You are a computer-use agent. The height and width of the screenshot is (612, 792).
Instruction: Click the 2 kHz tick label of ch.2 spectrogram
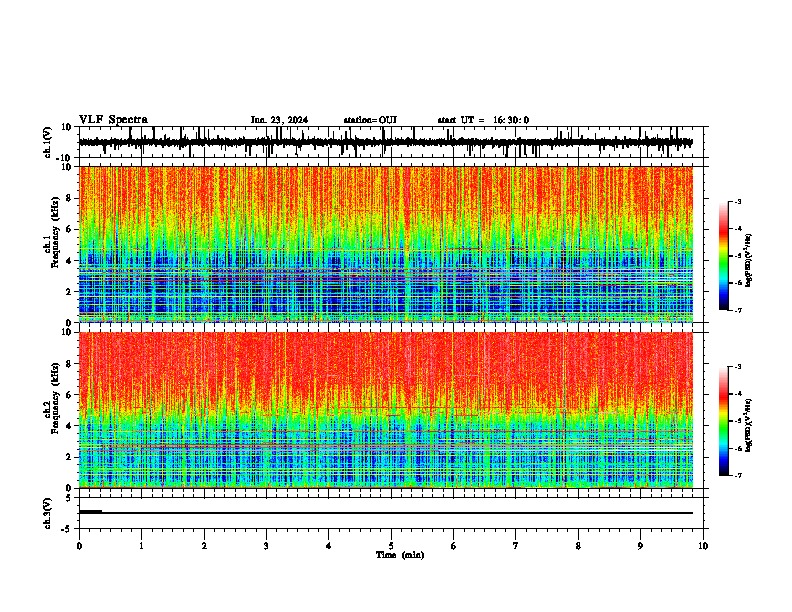coord(69,457)
